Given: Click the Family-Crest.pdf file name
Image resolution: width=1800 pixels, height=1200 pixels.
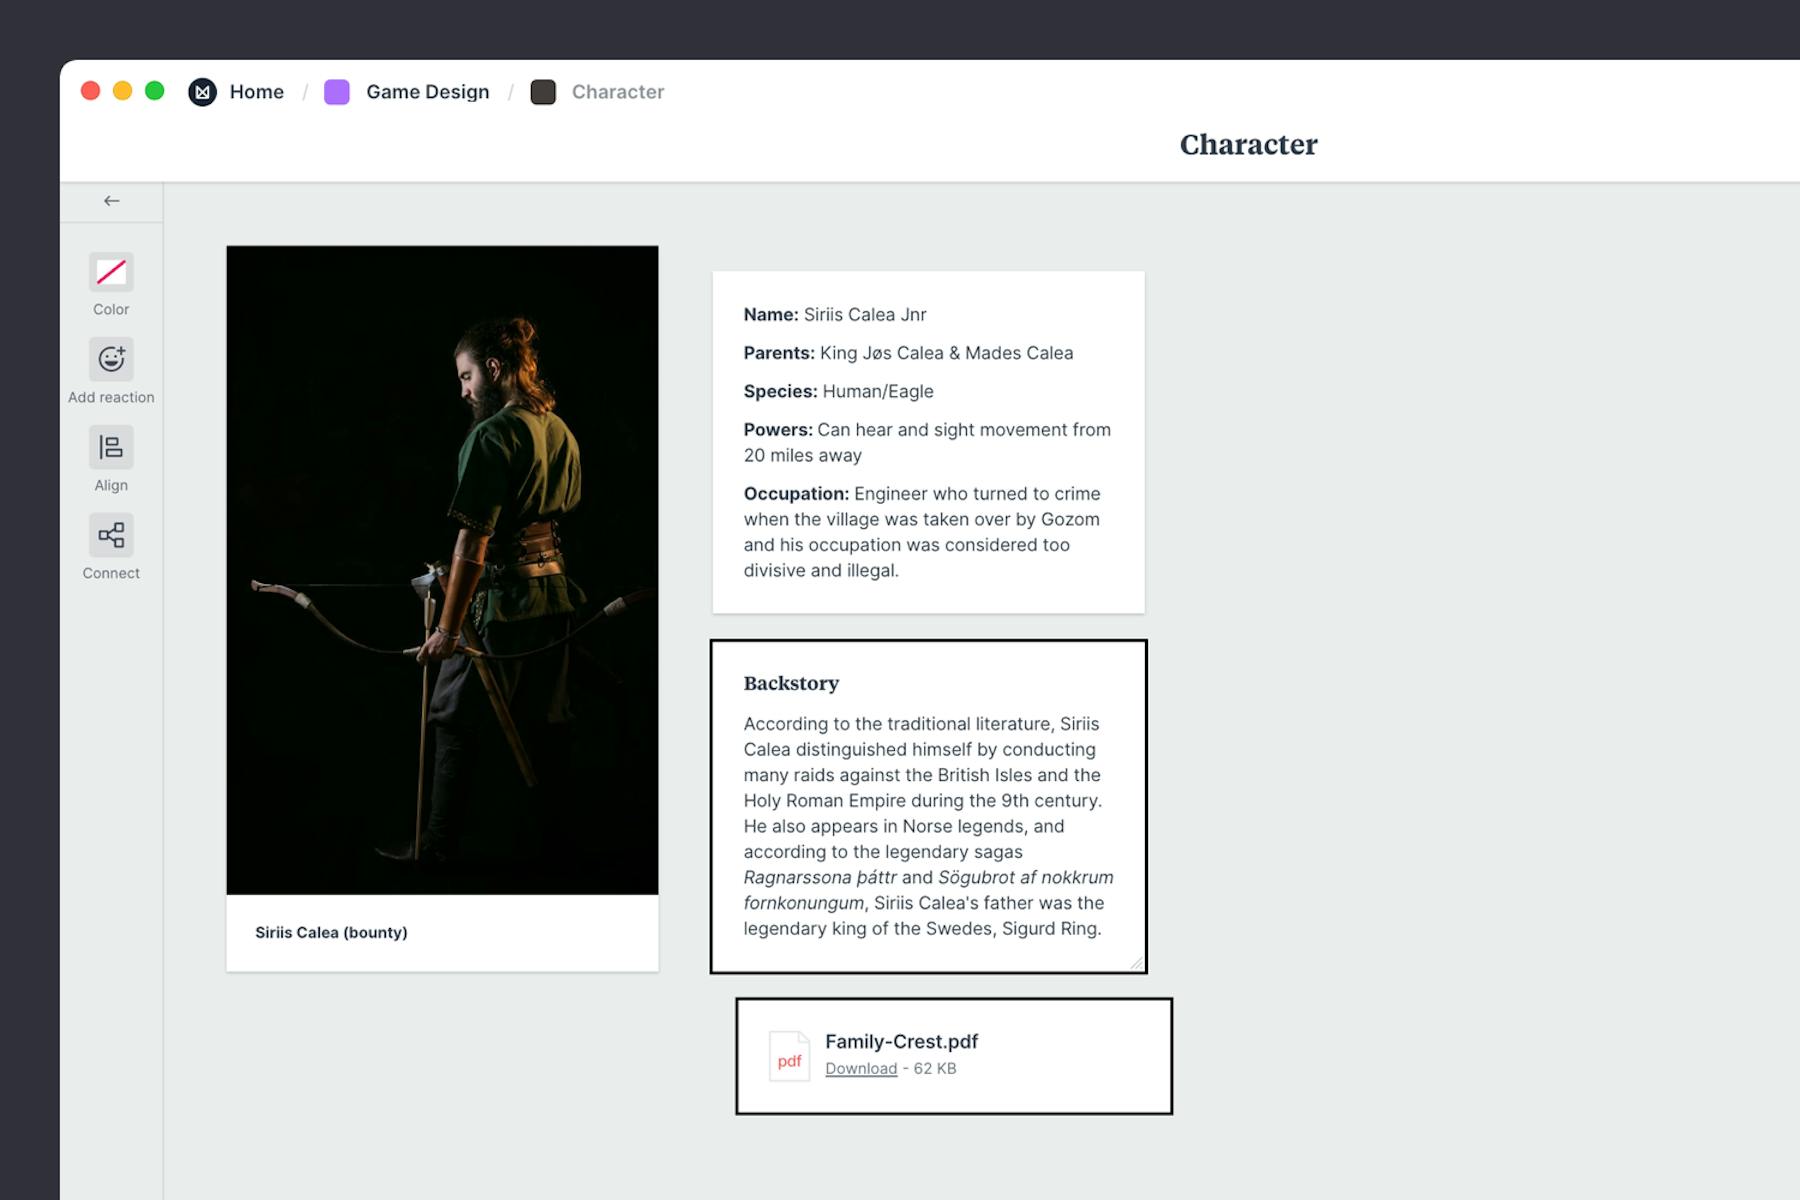Looking at the screenshot, I should pos(901,1041).
